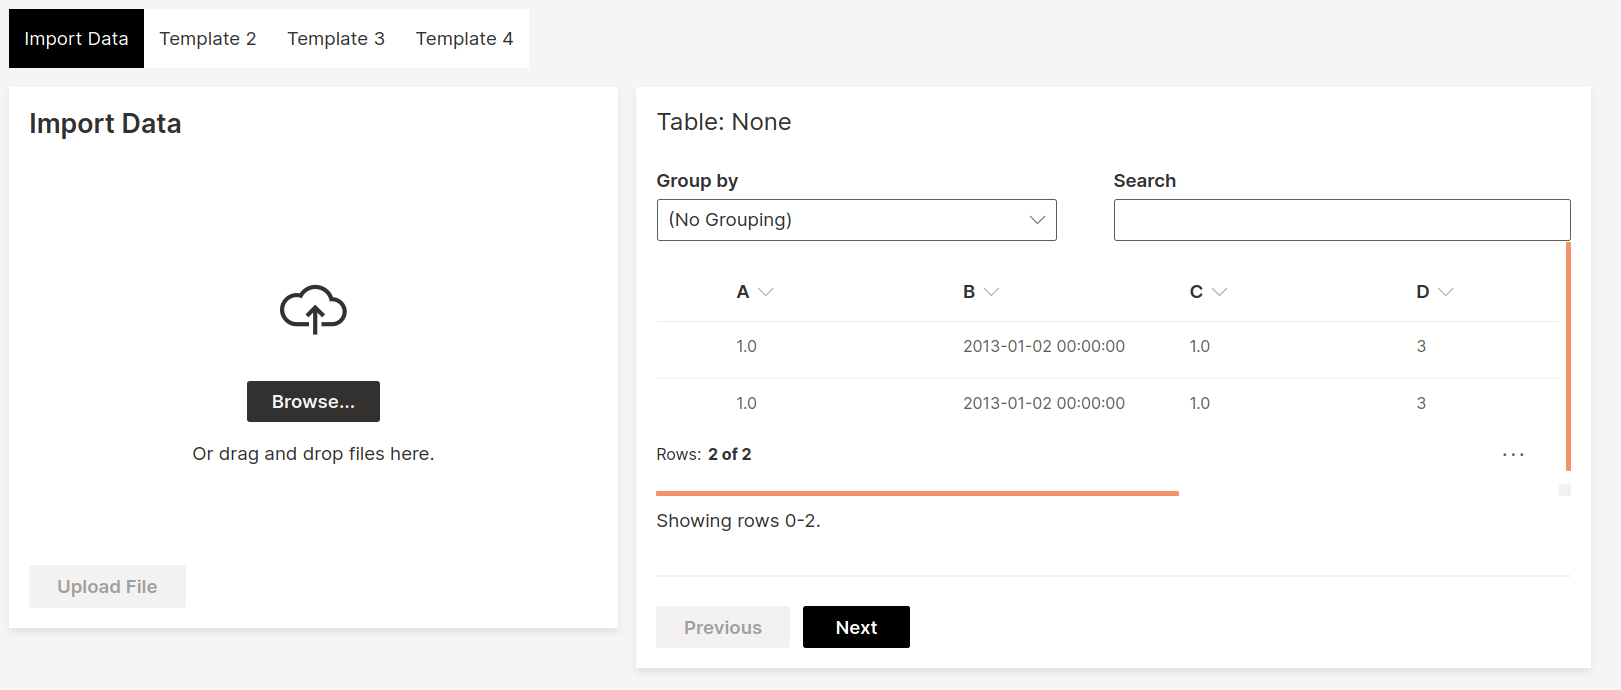
Task: Open column C sort chevron
Action: click(1219, 292)
